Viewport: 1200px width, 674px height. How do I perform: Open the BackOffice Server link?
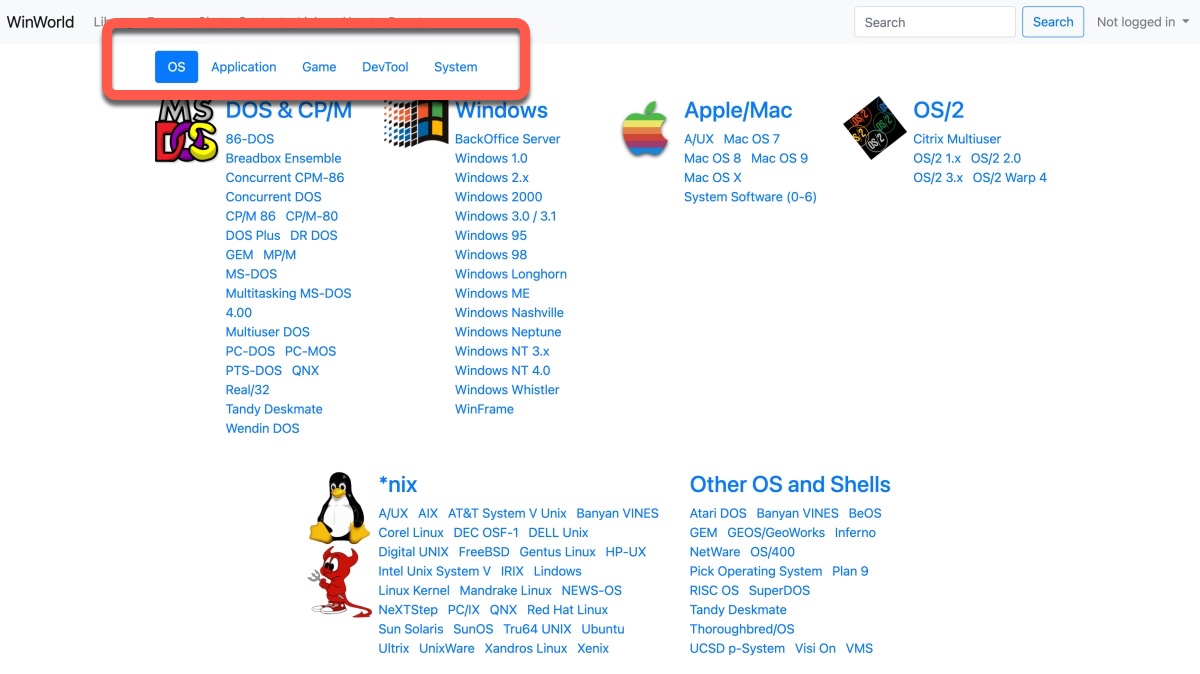508,139
